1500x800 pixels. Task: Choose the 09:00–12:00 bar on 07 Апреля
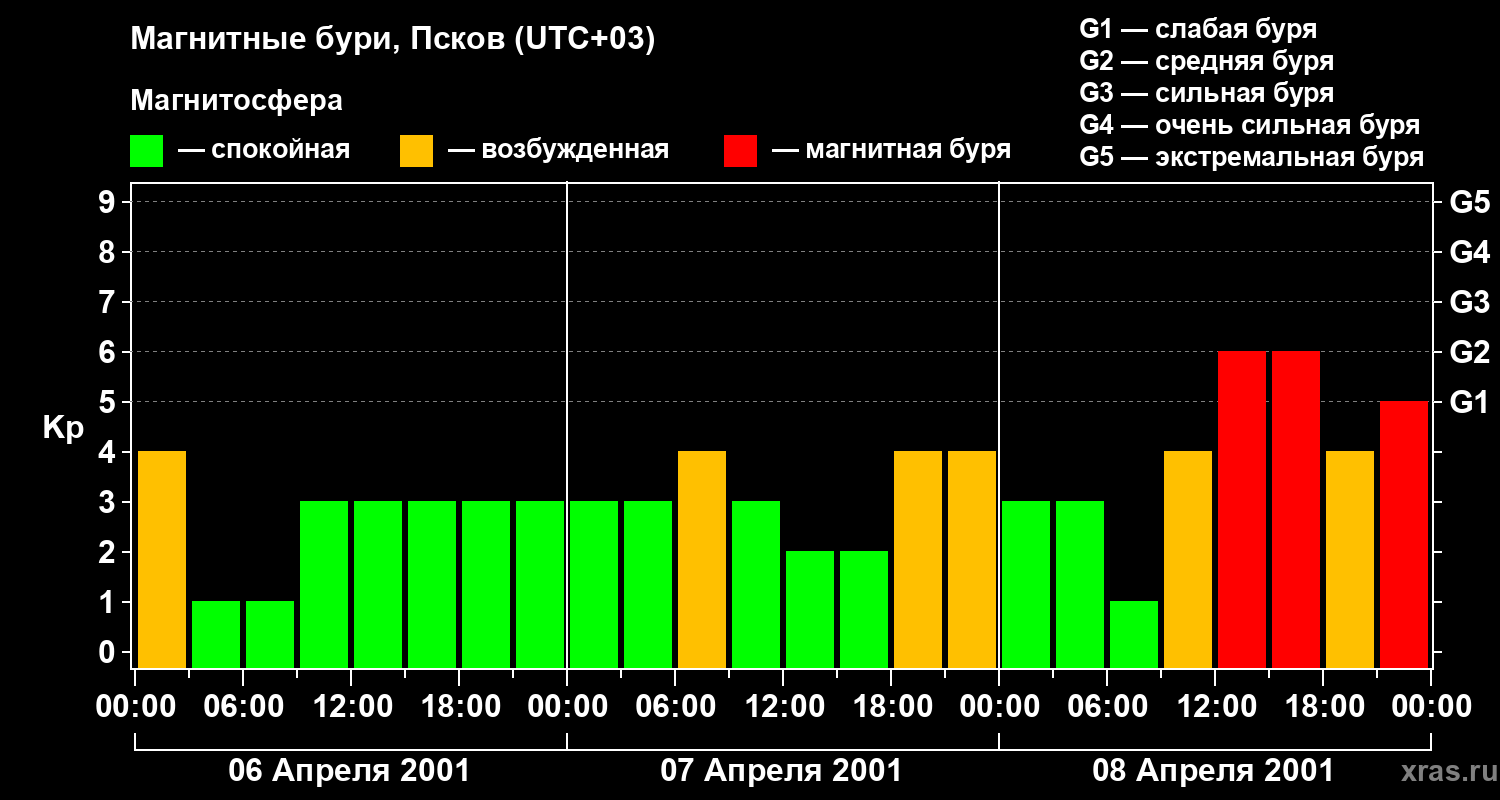pos(756,584)
